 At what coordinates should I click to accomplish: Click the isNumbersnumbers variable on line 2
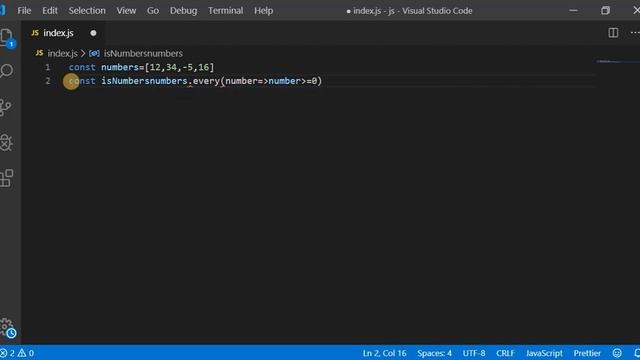144,81
